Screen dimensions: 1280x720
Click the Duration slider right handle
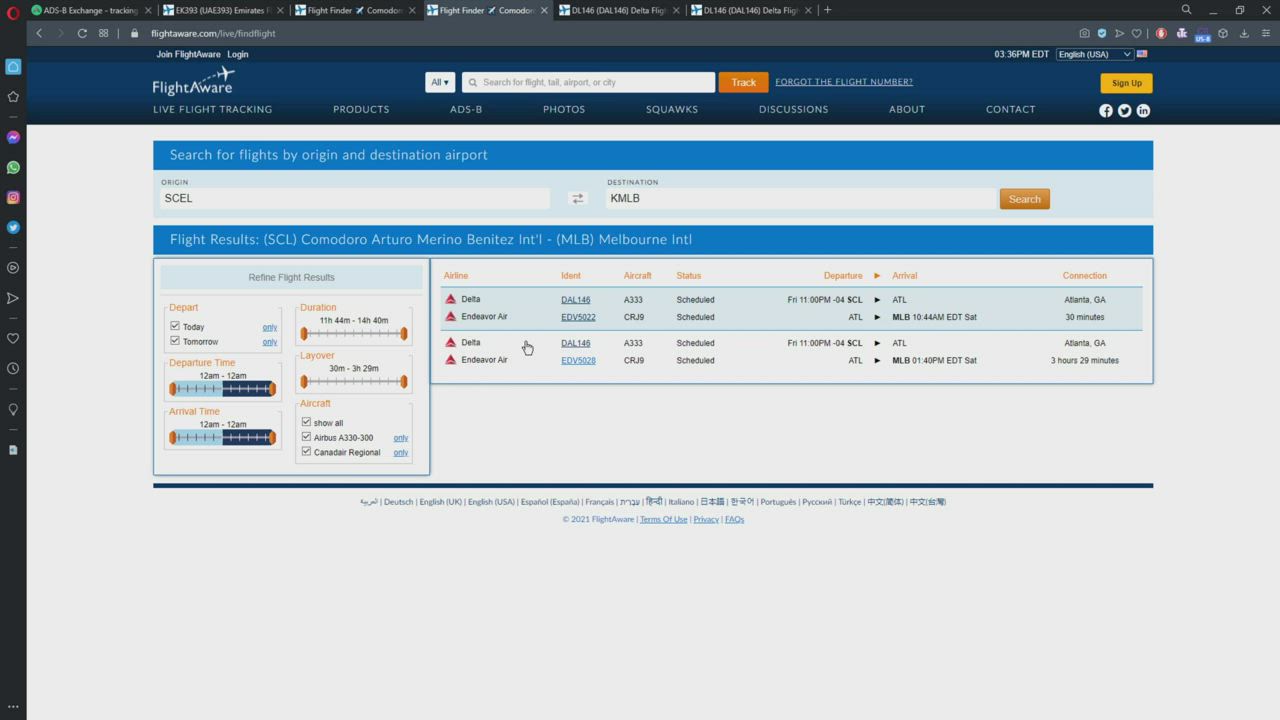coord(404,334)
